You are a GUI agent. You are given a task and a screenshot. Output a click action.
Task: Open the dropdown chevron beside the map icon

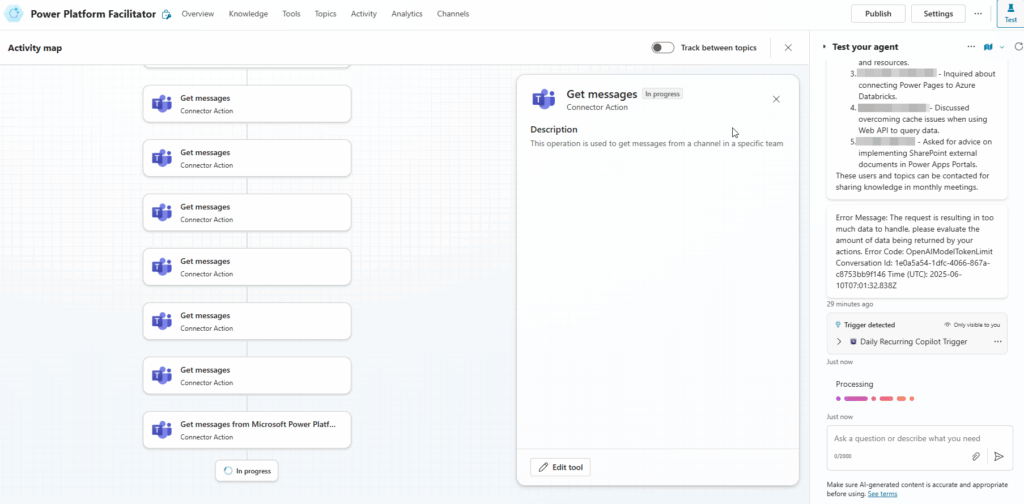pyautogui.click(x=1001, y=47)
